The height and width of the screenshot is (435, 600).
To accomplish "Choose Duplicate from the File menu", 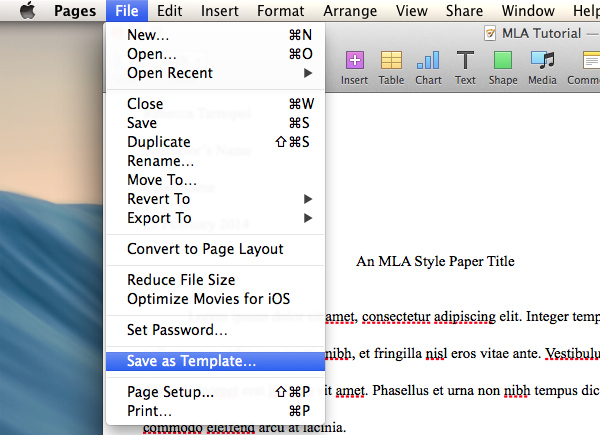I will tap(159, 142).
